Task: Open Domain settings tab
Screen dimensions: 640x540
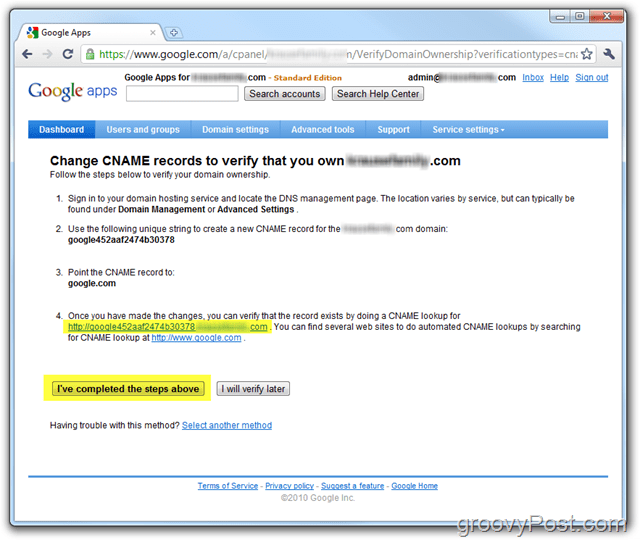Action: (236, 129)
